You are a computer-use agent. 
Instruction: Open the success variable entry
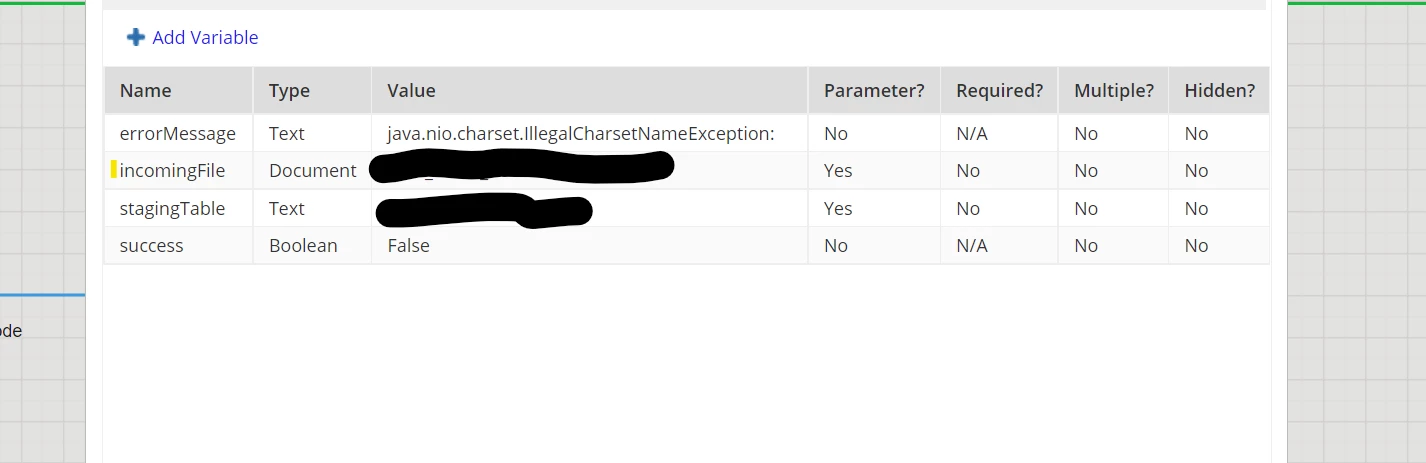click(152, 246)
